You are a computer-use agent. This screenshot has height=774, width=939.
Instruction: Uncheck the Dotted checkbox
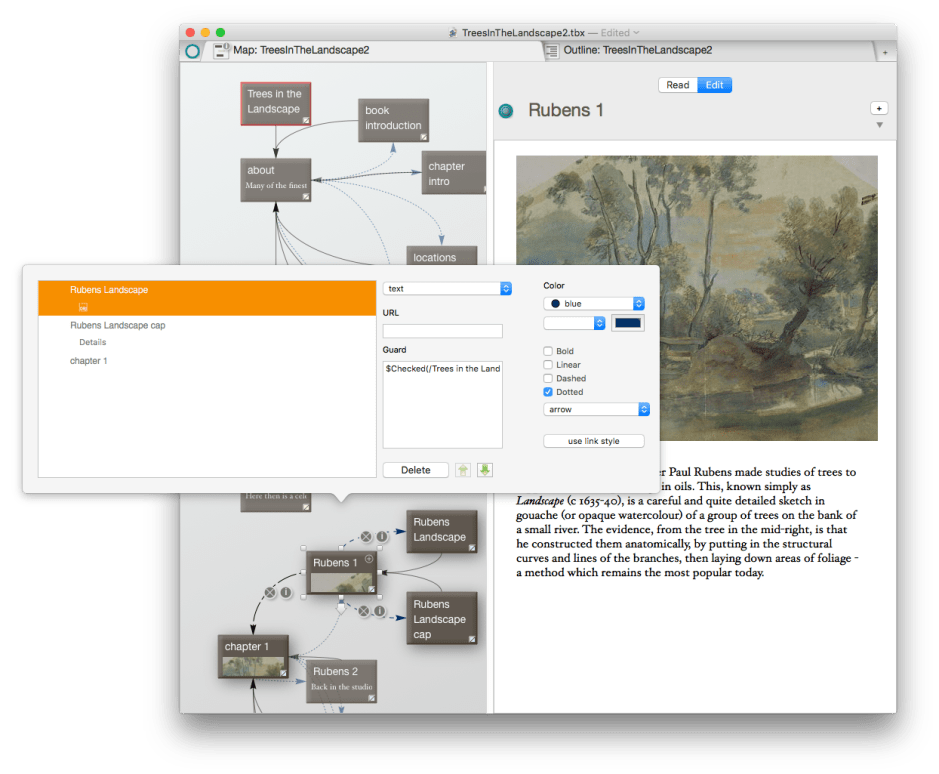pos(548,392)
